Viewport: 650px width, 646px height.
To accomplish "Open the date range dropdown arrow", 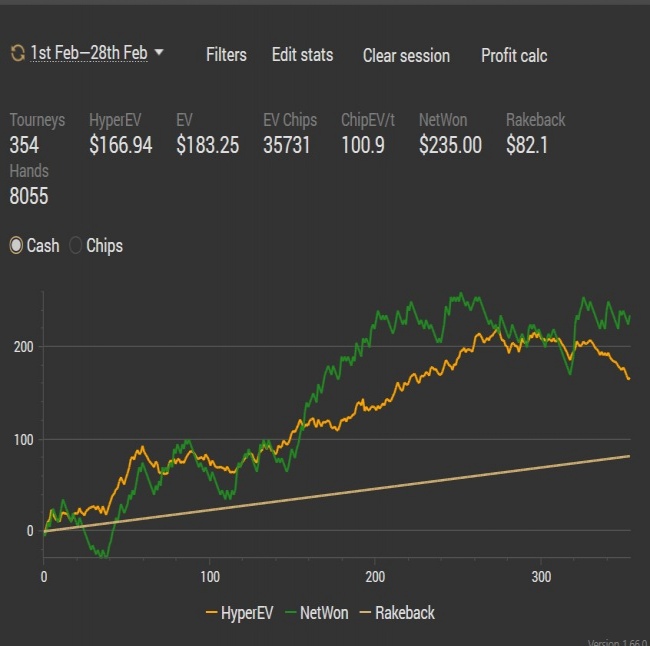I will pyautogui.click(x=159, y=53).
